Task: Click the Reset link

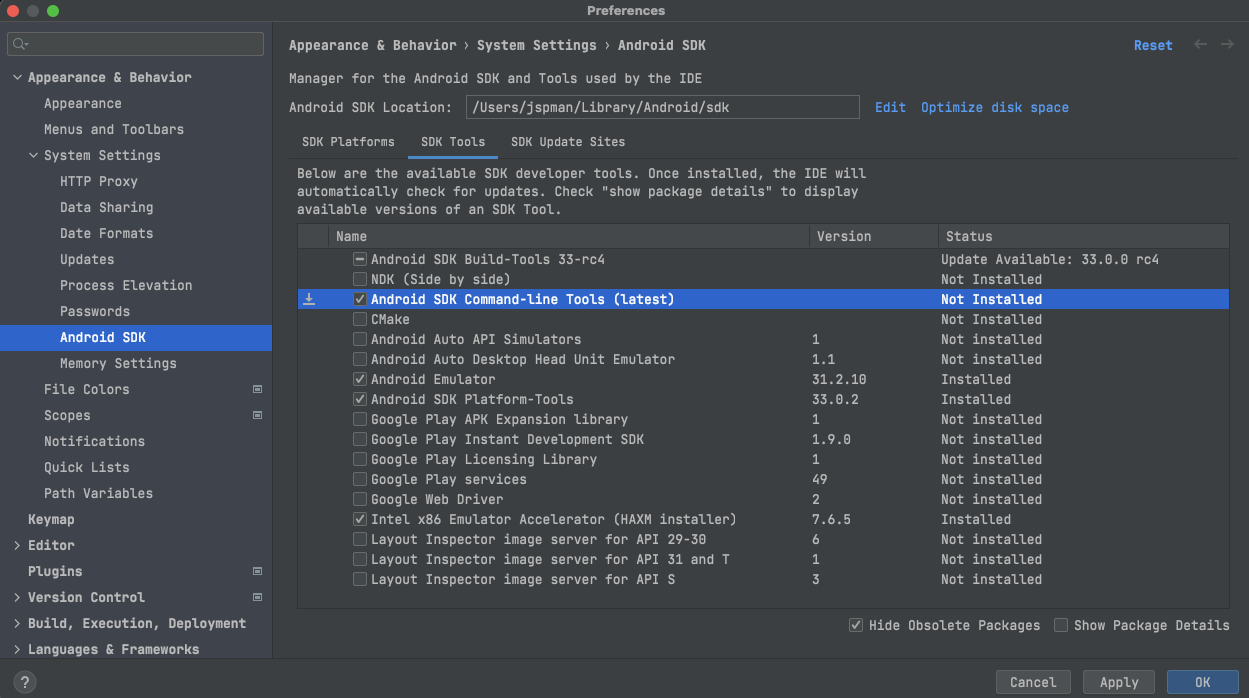Action: [1153, 45]
